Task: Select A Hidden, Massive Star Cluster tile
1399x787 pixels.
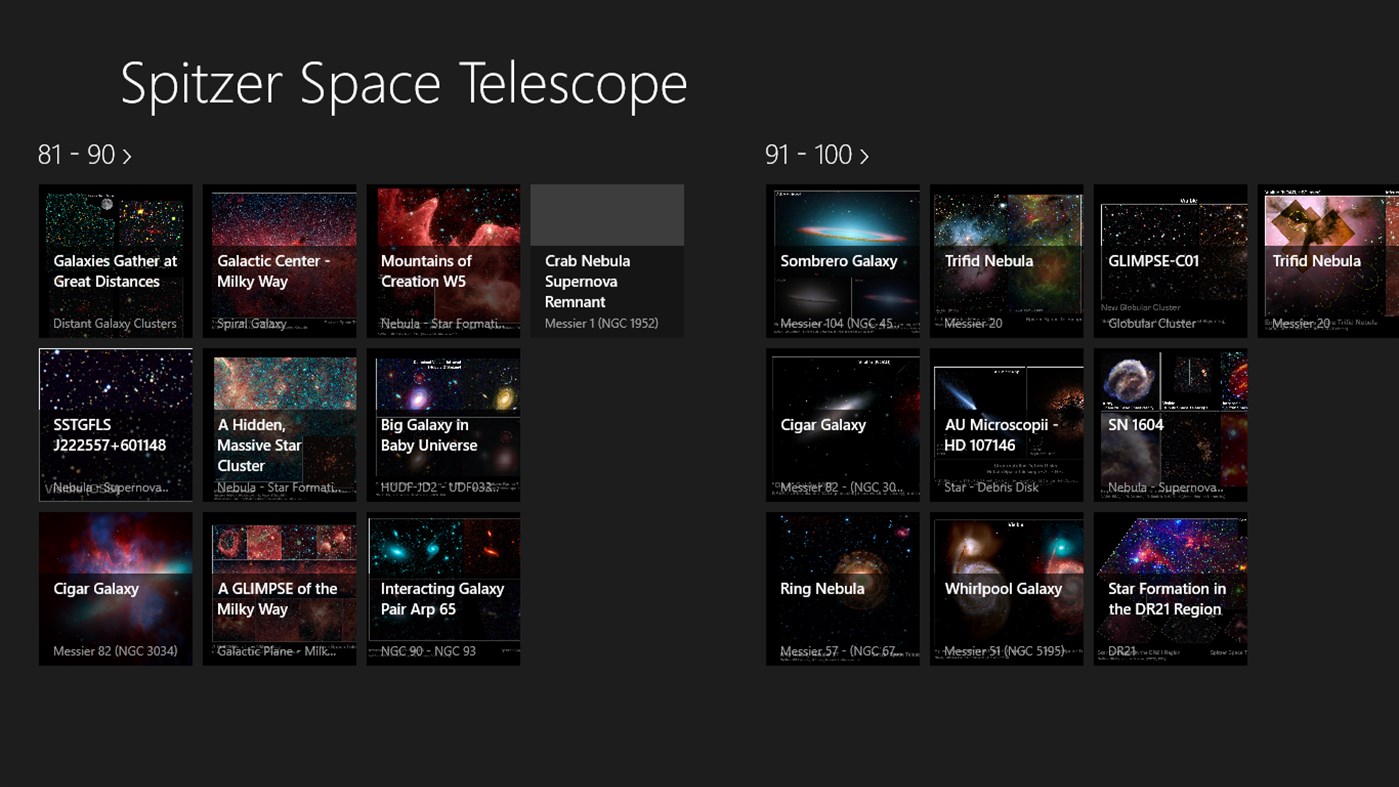Action: (280, 424)
